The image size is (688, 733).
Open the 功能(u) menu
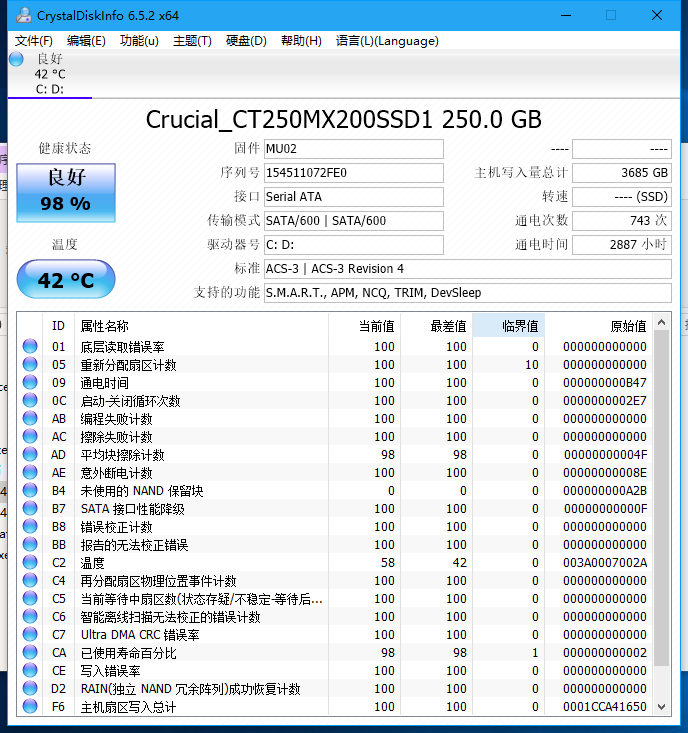[139, 41]
